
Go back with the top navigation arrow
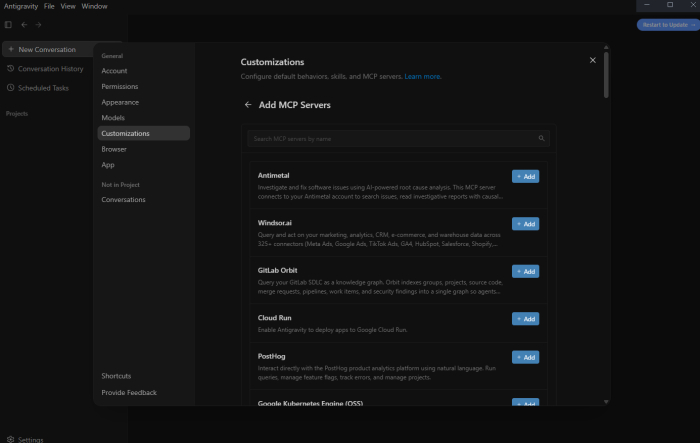[24, 25]
